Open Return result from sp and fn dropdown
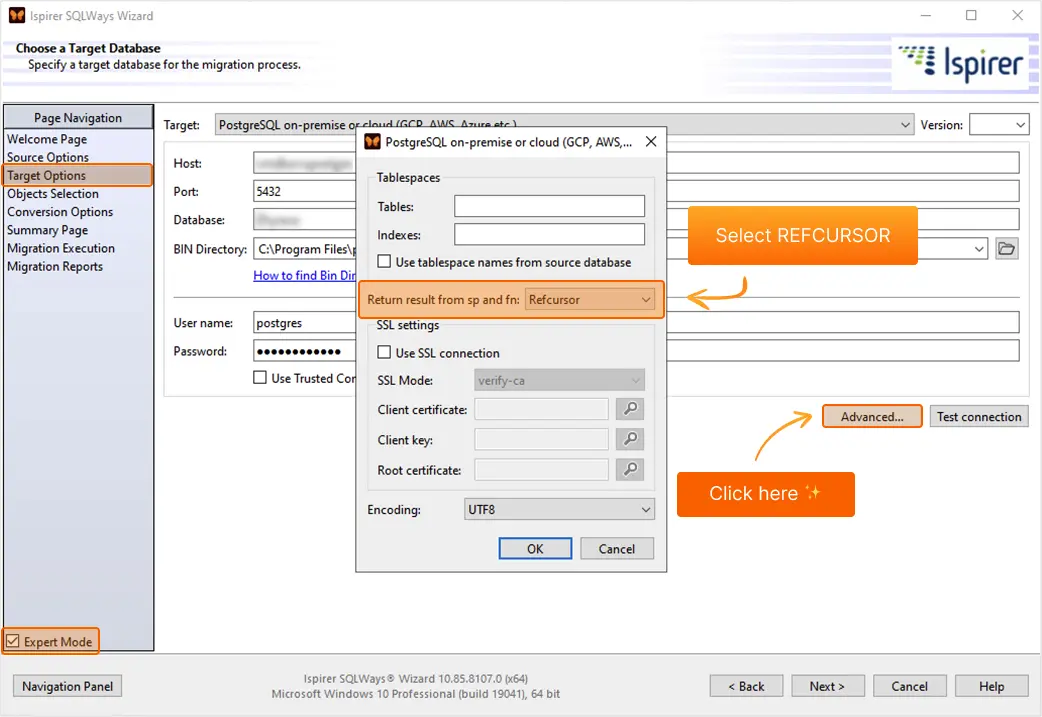1042x717 pixels. 589,300
